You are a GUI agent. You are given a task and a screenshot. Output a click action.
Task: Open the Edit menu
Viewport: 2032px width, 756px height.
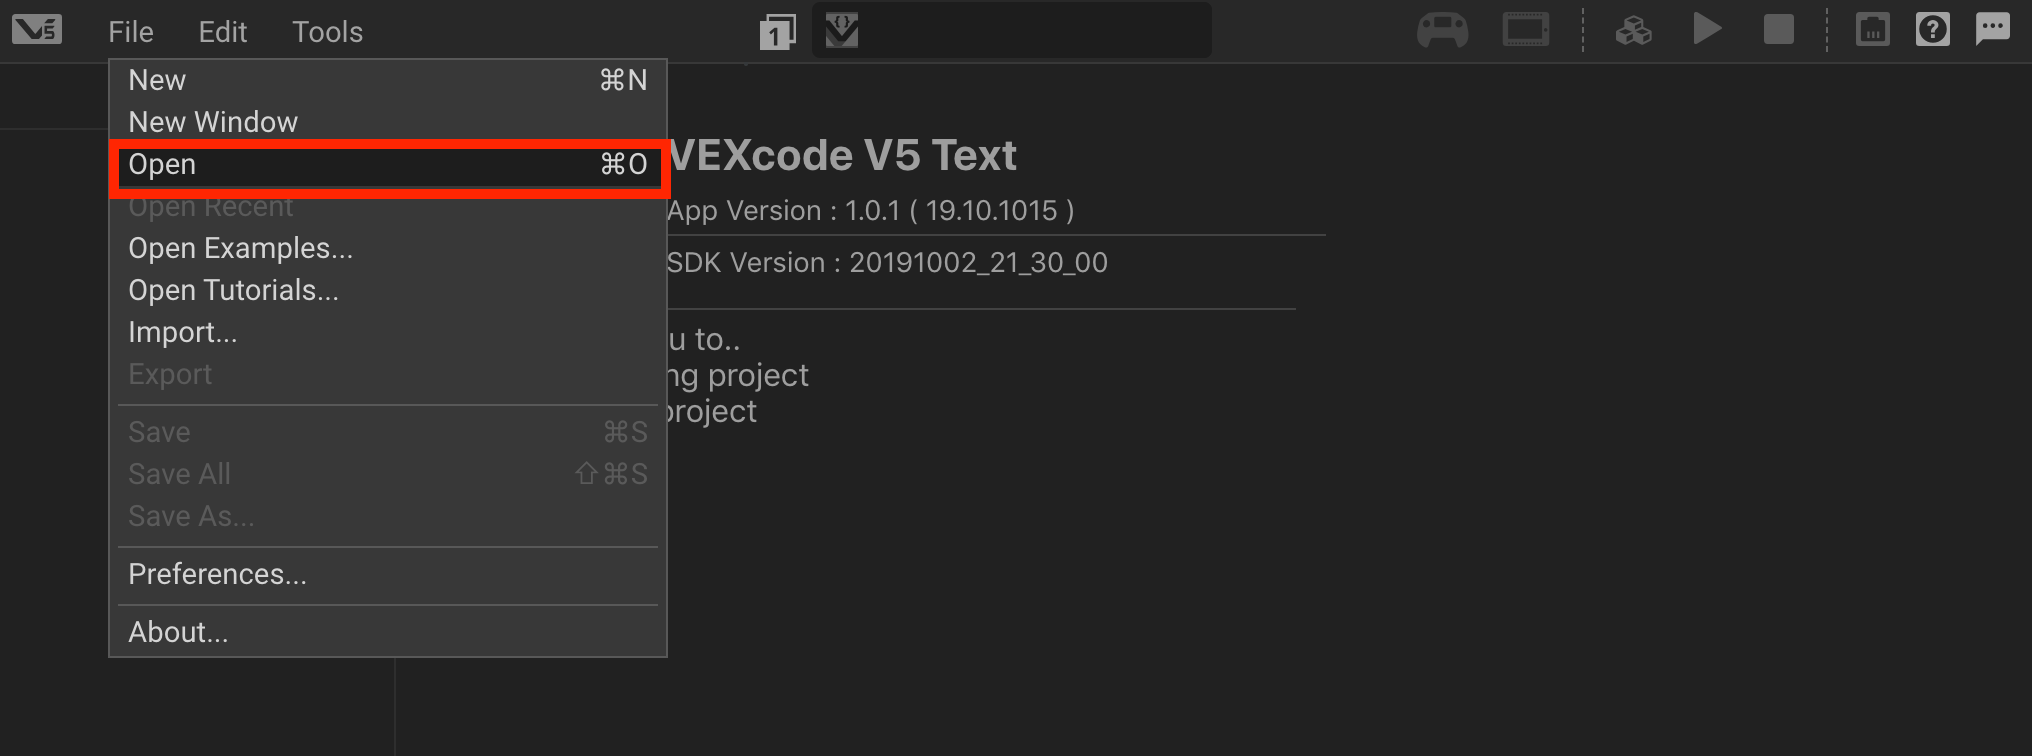tap(222, 31)
